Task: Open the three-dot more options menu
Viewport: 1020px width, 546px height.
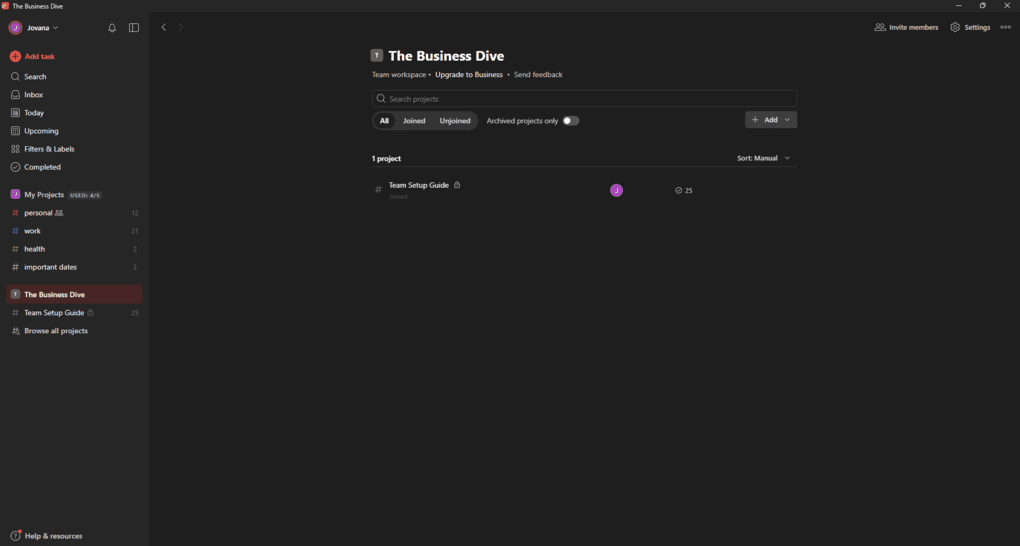Action: [1005, 28]
